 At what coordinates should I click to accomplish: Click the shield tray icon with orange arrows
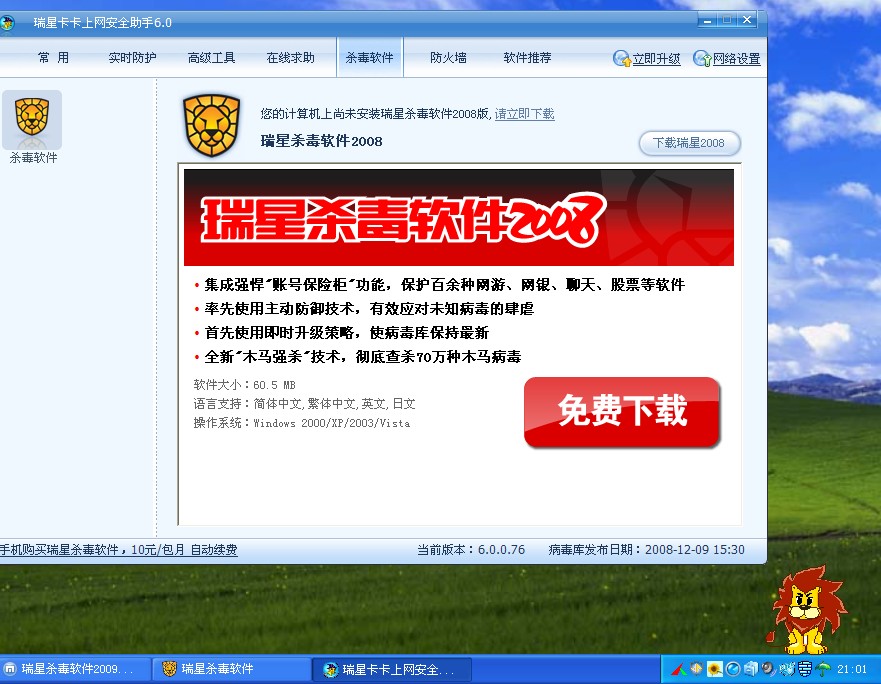(x=697, y=669)
